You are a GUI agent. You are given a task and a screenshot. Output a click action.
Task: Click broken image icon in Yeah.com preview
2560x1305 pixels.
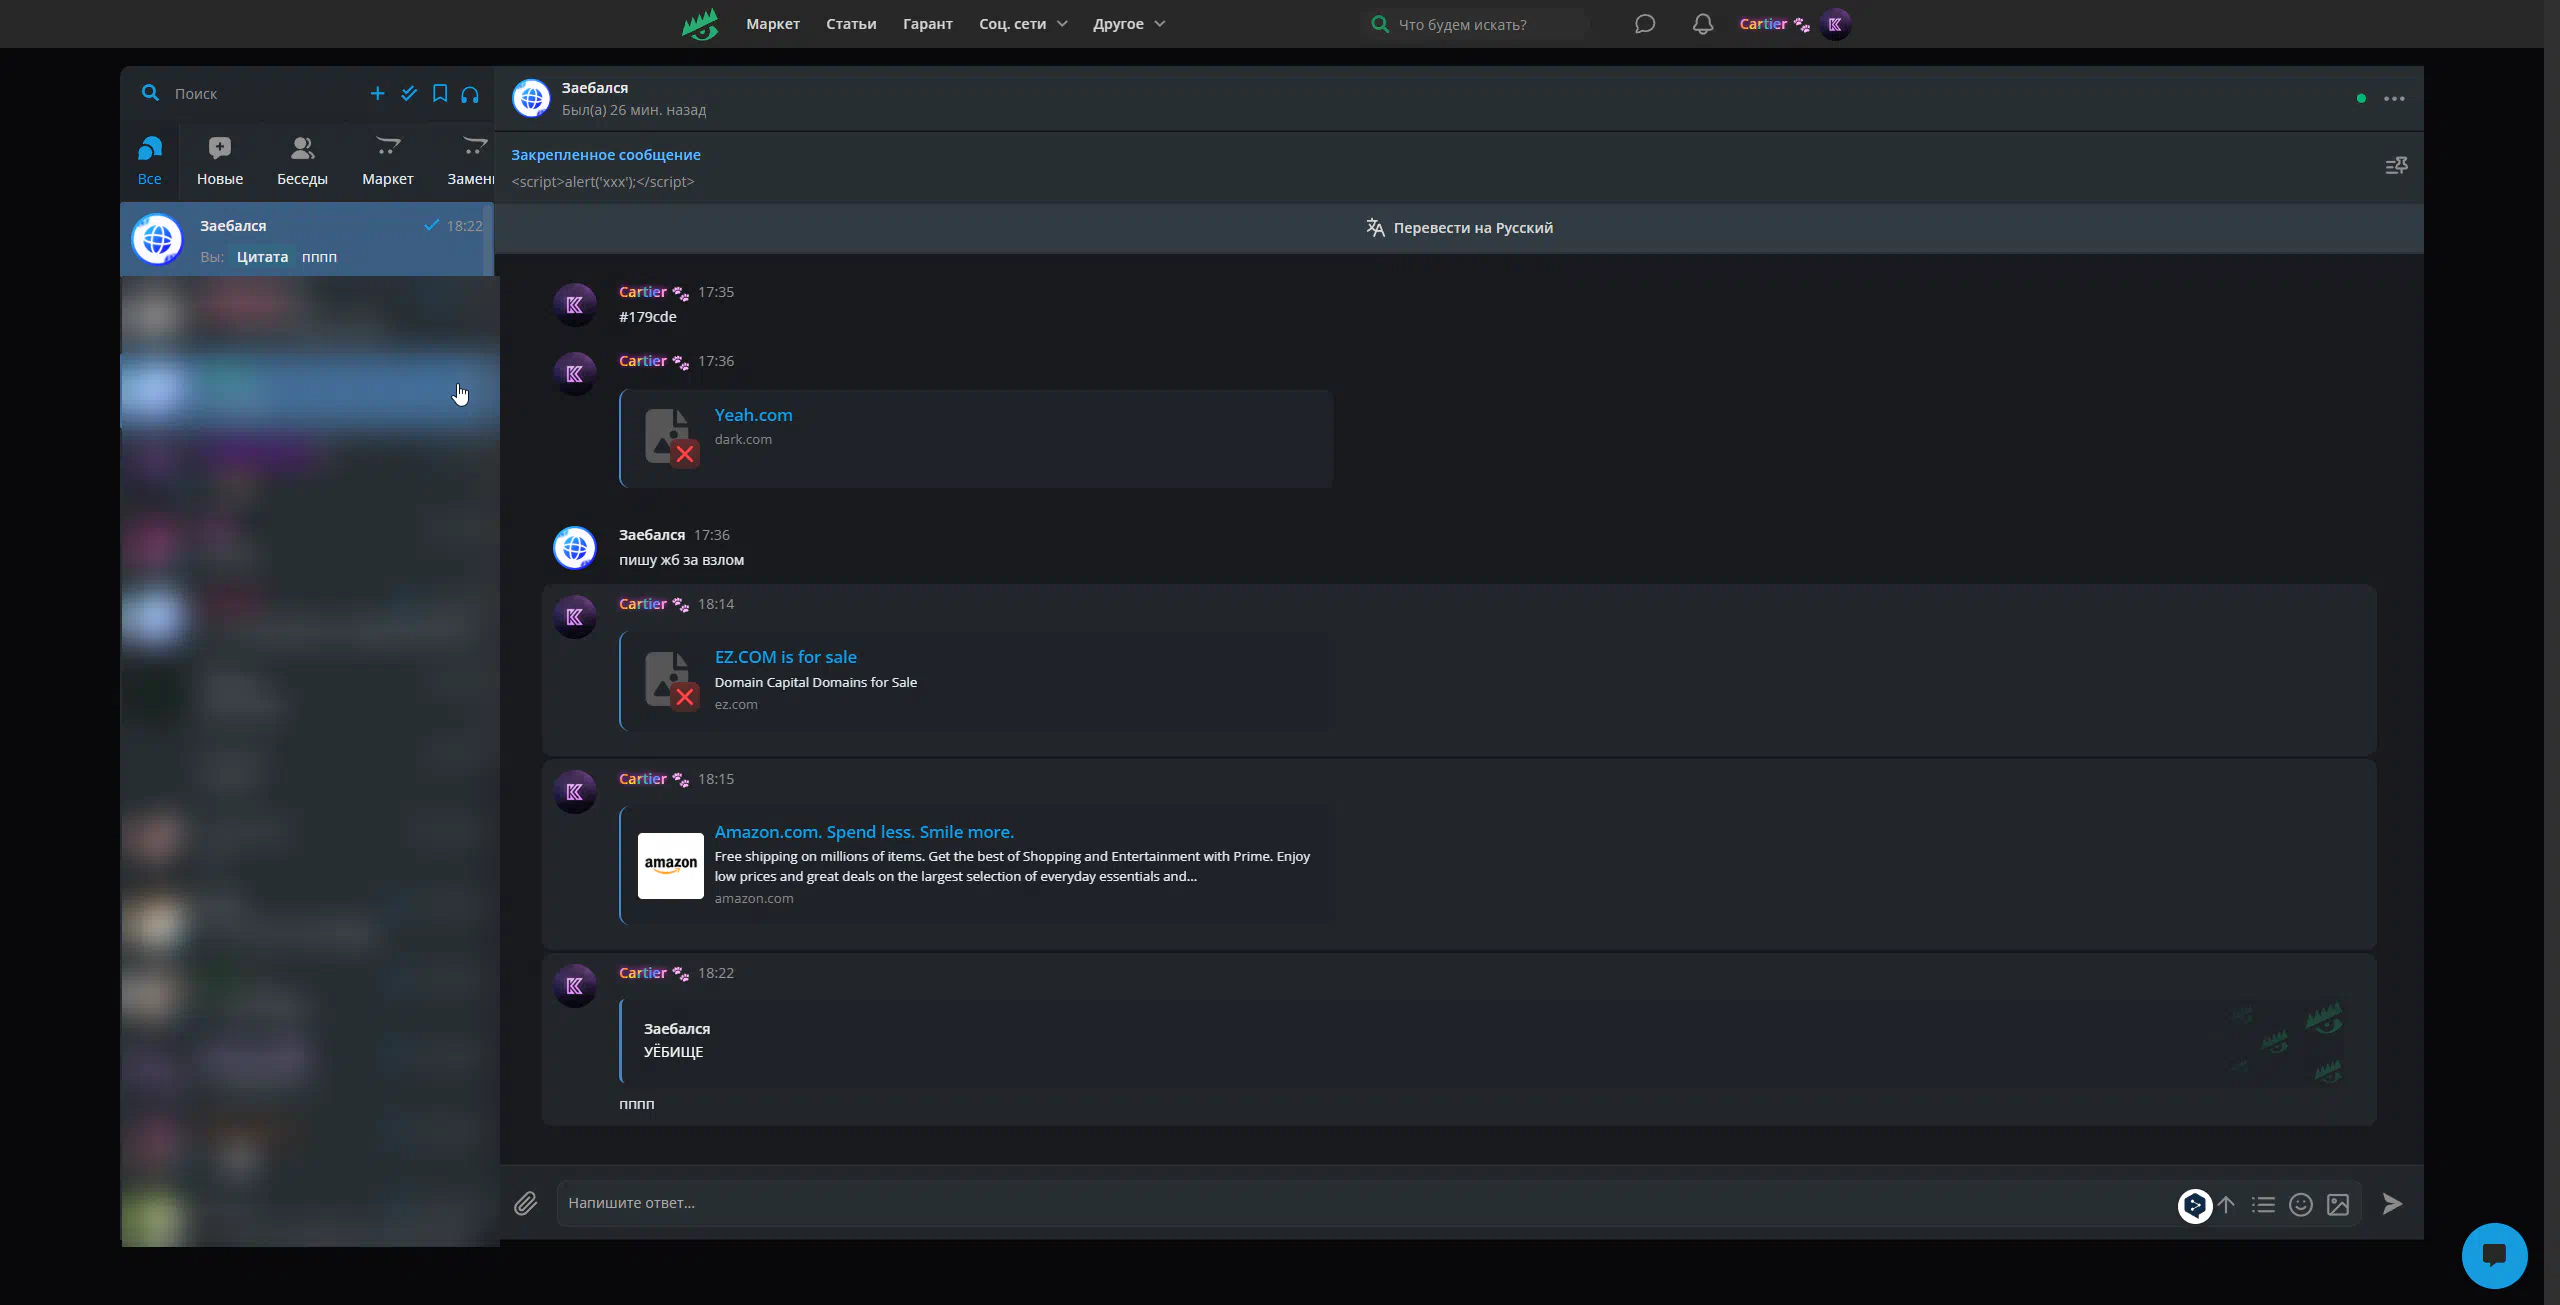[671, 437]
